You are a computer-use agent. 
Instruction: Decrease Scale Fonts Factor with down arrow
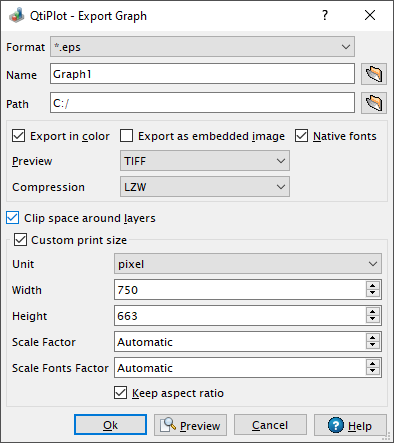(x=372, y=371)
